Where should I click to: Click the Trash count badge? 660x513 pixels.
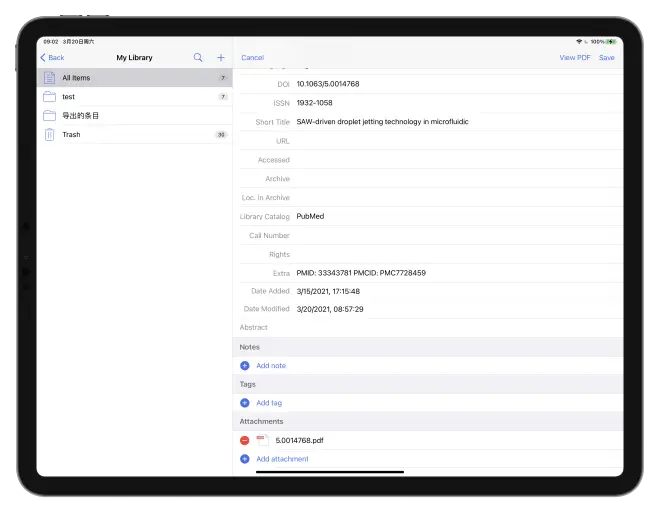pyautogui.click(x=221, y=135)
